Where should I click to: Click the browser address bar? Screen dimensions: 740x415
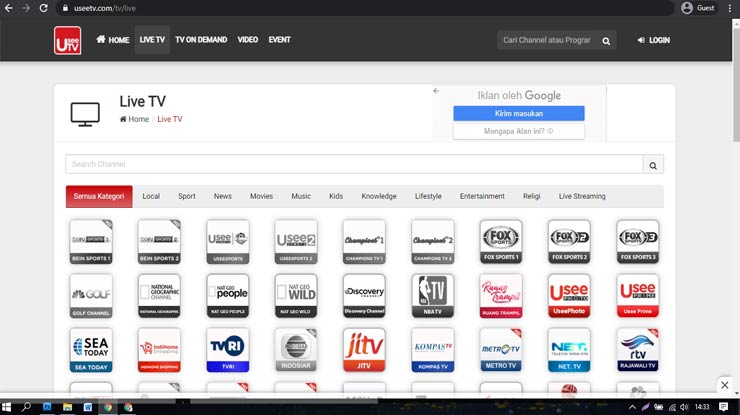click(x=364, y=8)
